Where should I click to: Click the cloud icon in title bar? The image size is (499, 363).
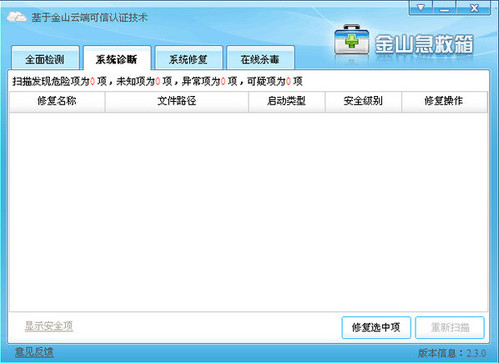17,17
